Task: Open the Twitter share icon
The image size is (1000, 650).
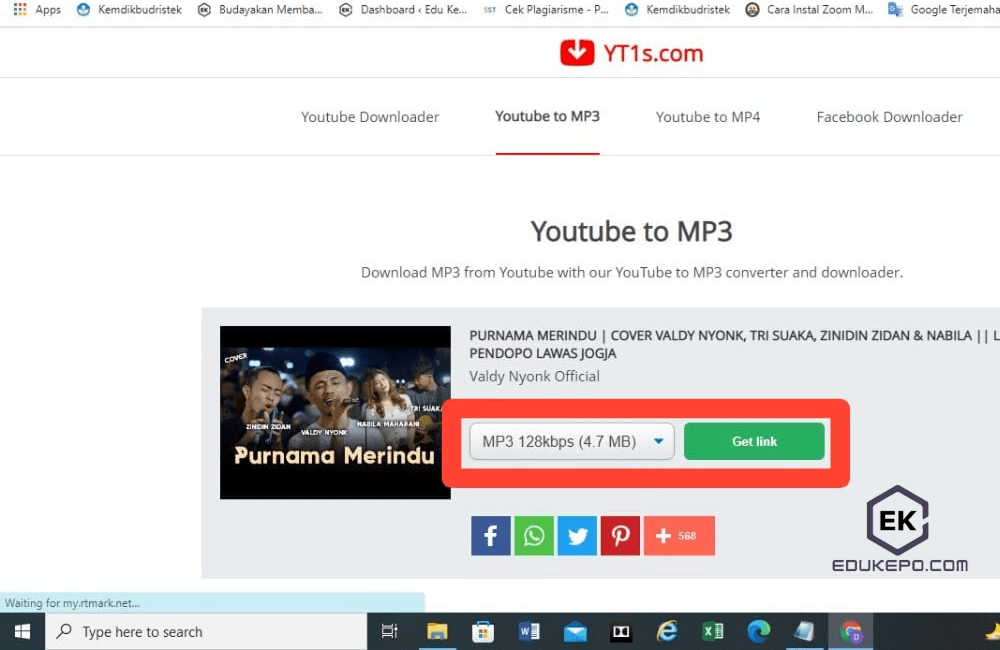Action: click(577, 535)
